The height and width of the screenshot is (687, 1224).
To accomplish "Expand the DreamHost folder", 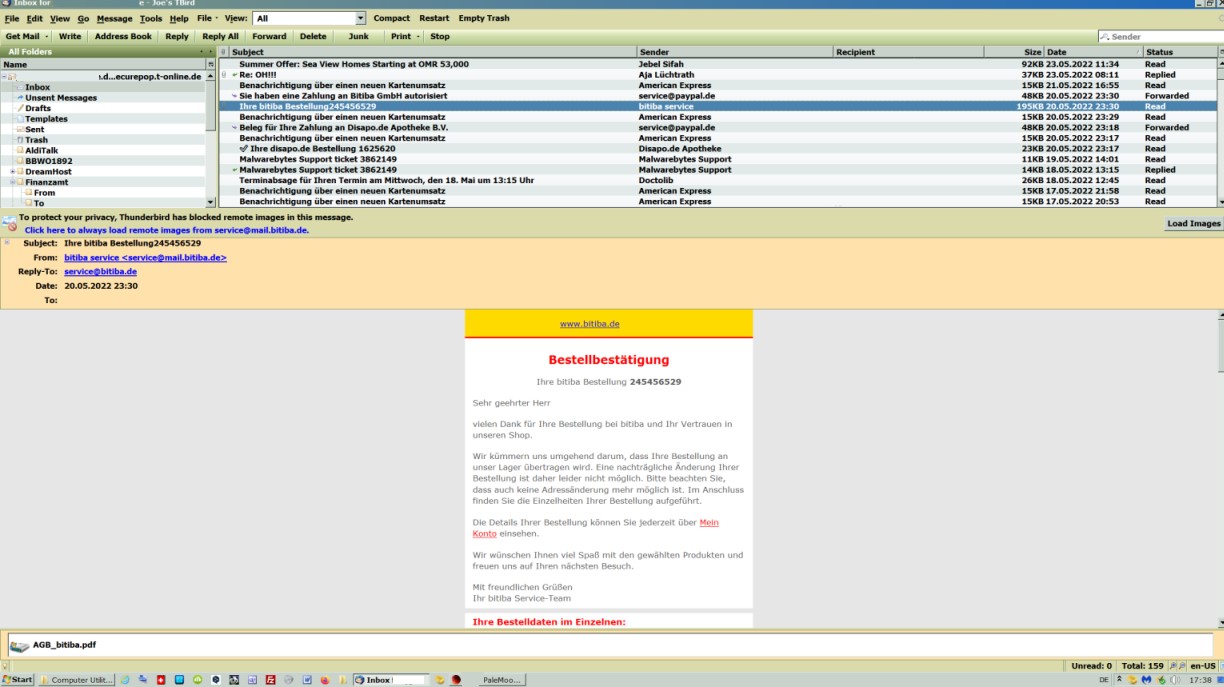I will point(12,172).
